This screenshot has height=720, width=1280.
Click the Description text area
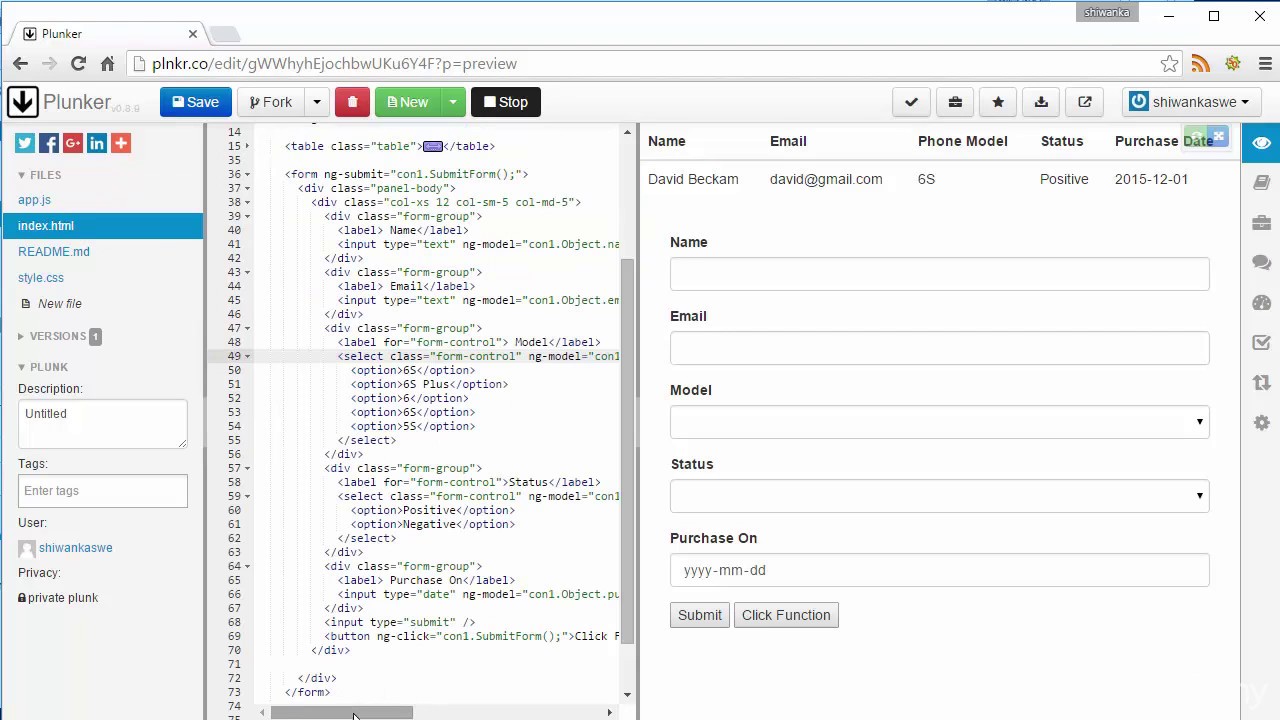pyautogui.click(x=102, y=424)
